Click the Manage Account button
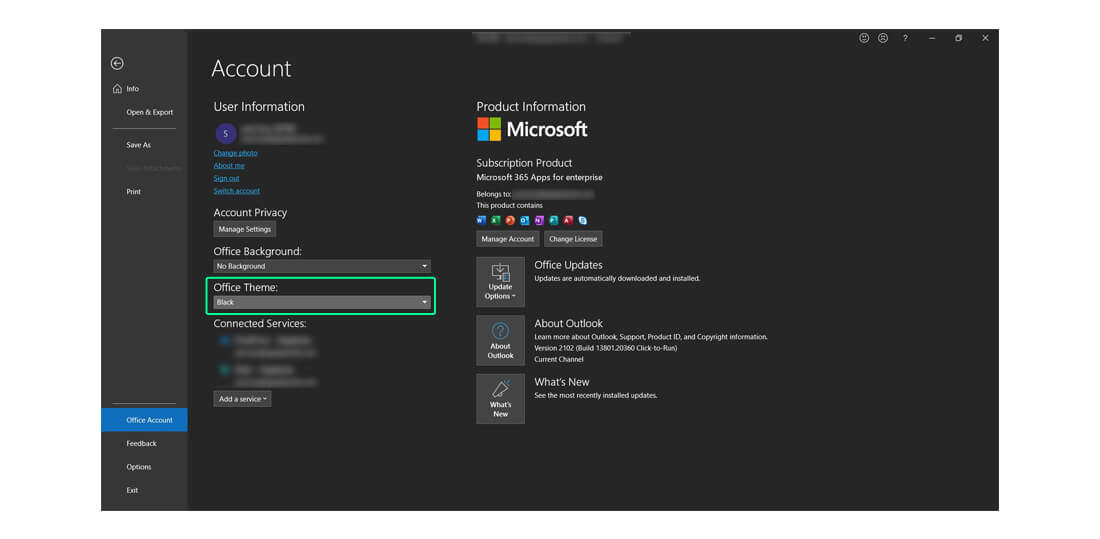Viewport: 1100px width, 539px height. pyautogui.click(x=507, y=239)
